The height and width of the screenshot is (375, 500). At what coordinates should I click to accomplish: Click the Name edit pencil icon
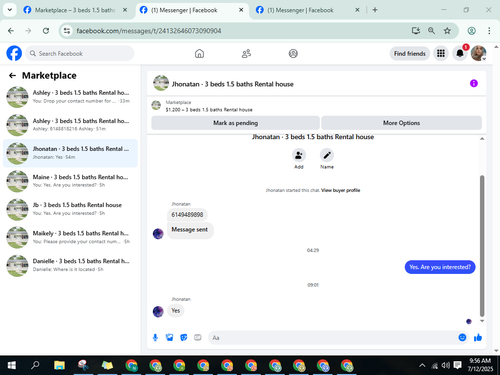coord(327,155)
